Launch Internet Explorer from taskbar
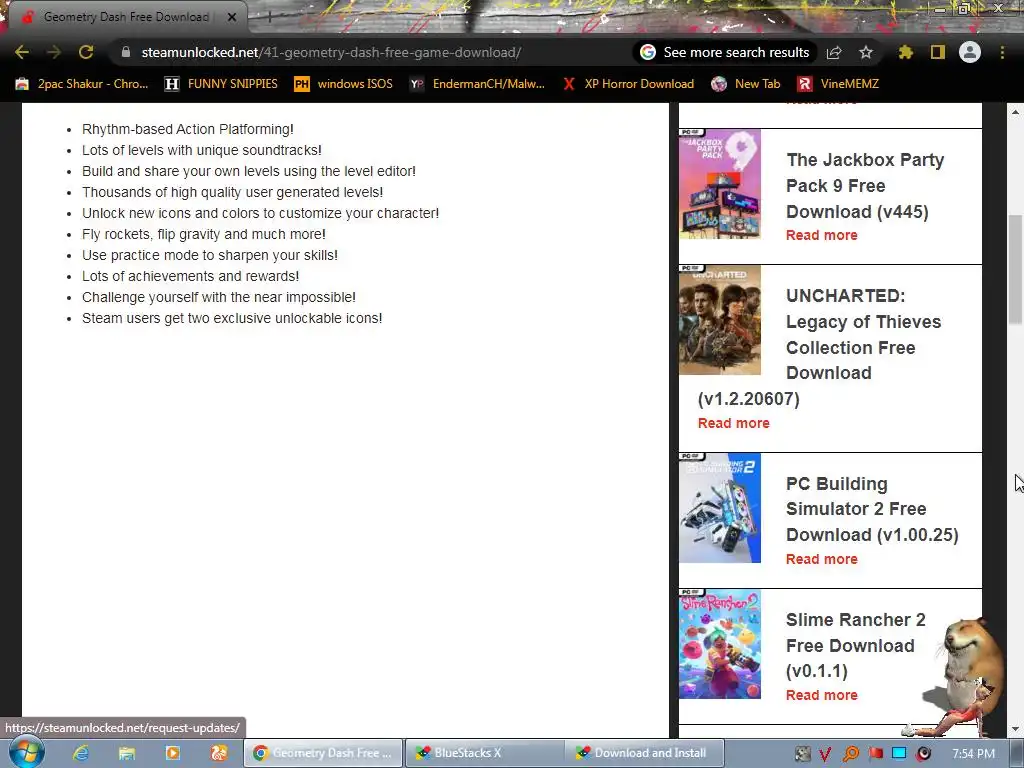 (81, 753)
